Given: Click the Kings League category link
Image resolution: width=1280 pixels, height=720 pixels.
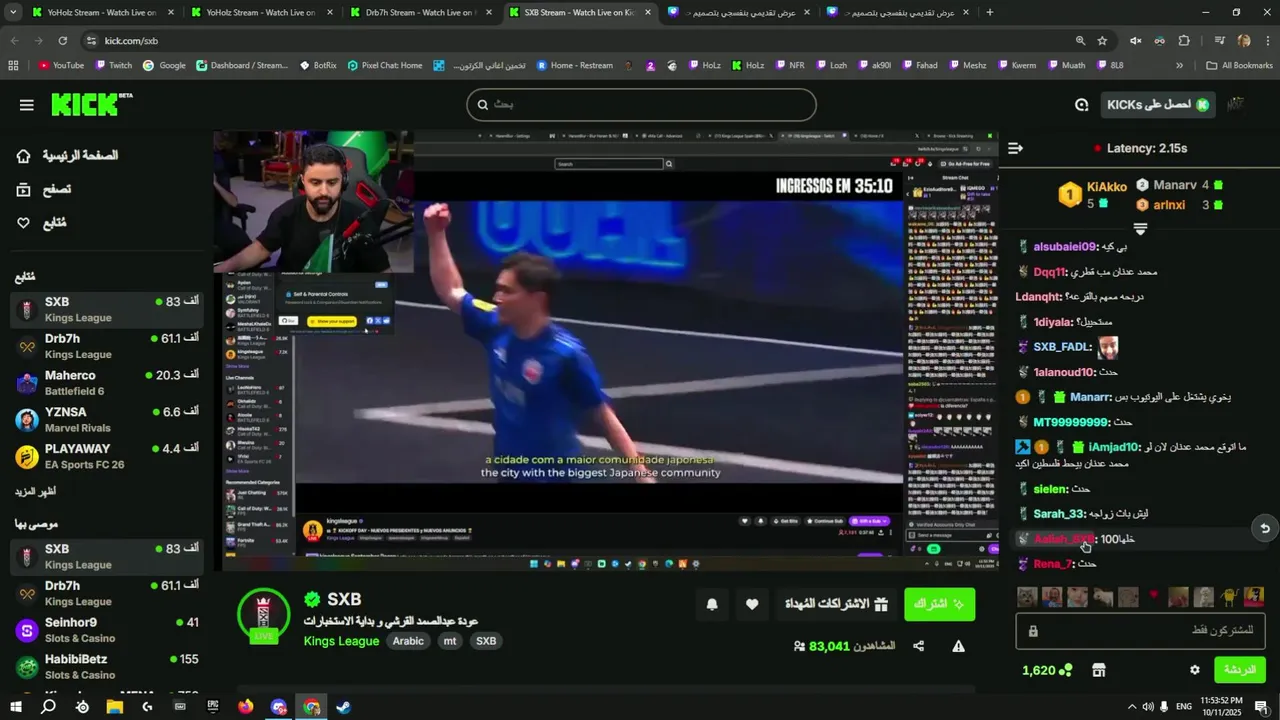Looking at the screenshot, I should (341, 641).
